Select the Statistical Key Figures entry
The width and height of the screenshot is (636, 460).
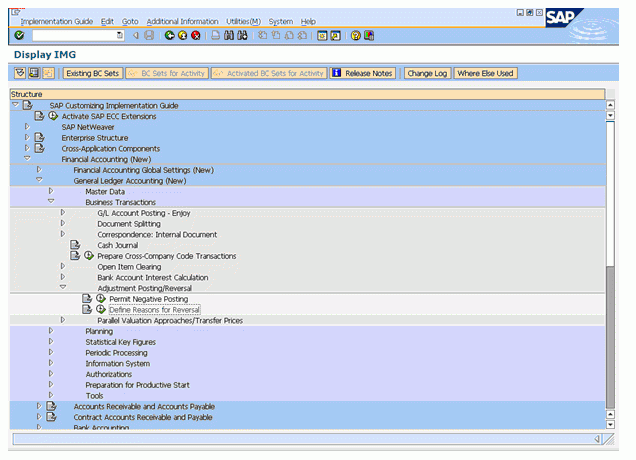(120, 342)
